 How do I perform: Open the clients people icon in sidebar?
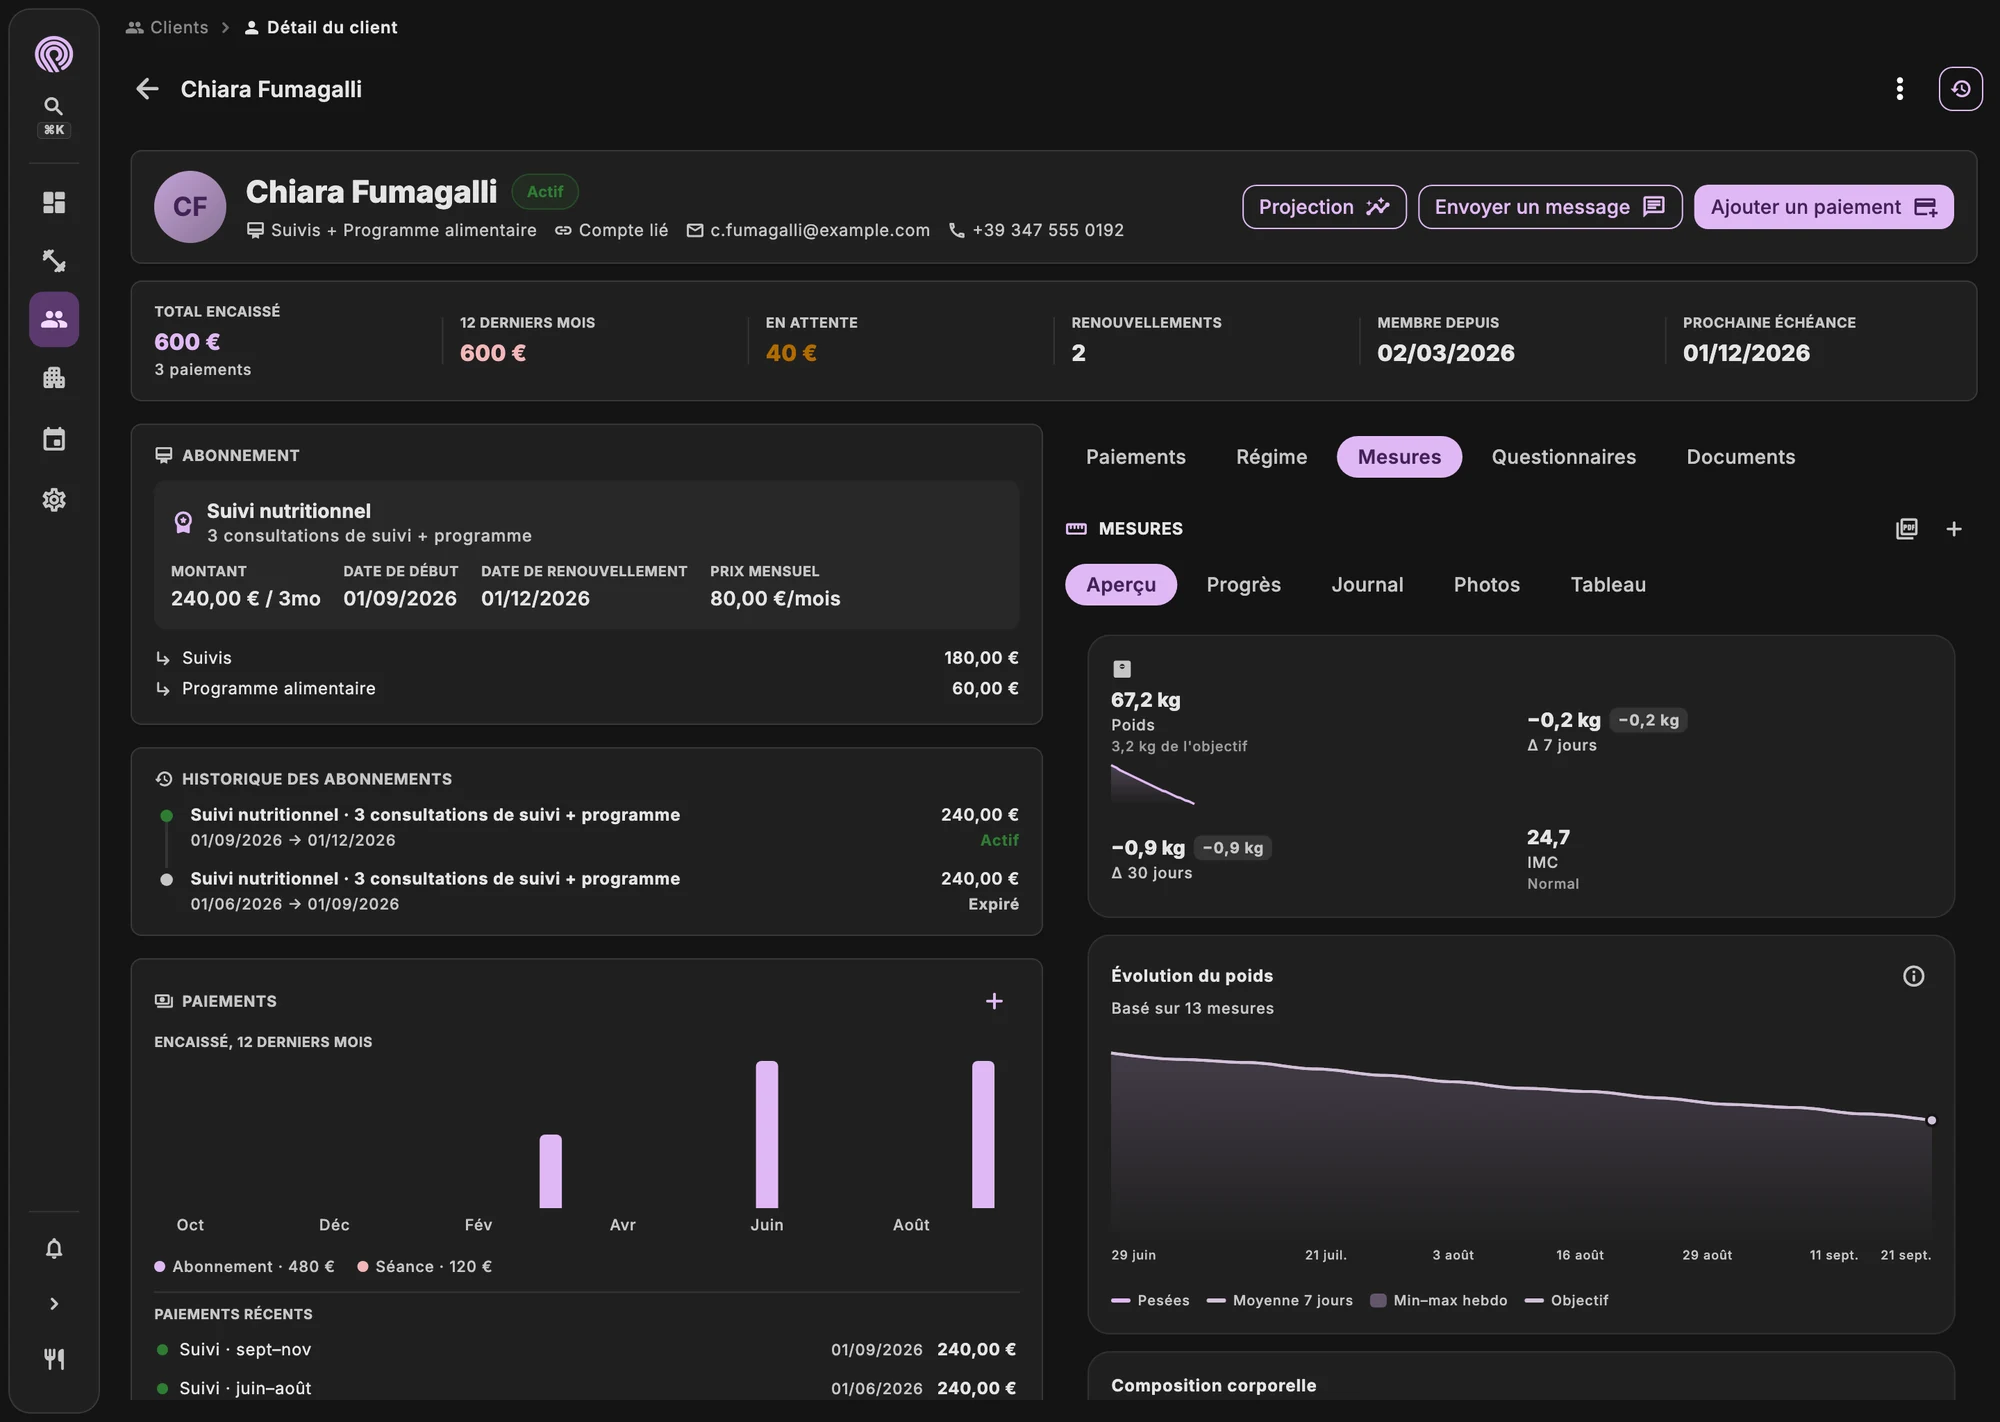54,319
